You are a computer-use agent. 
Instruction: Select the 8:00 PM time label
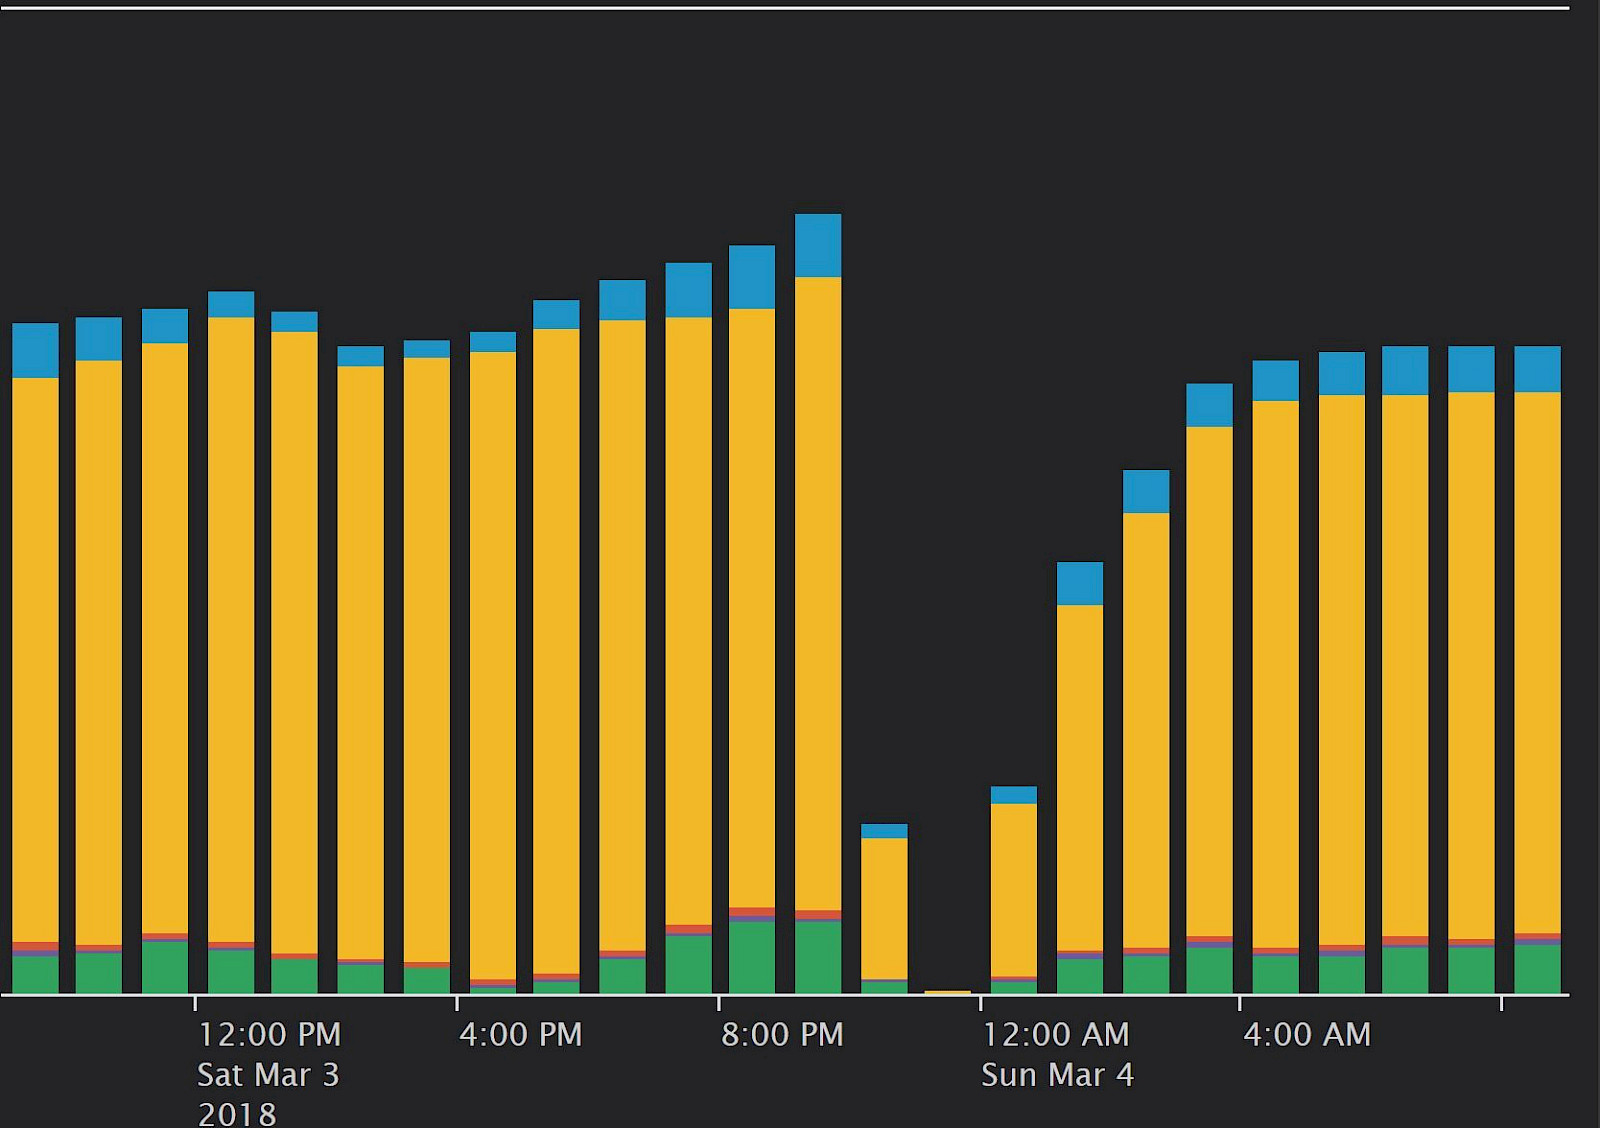782,1034
